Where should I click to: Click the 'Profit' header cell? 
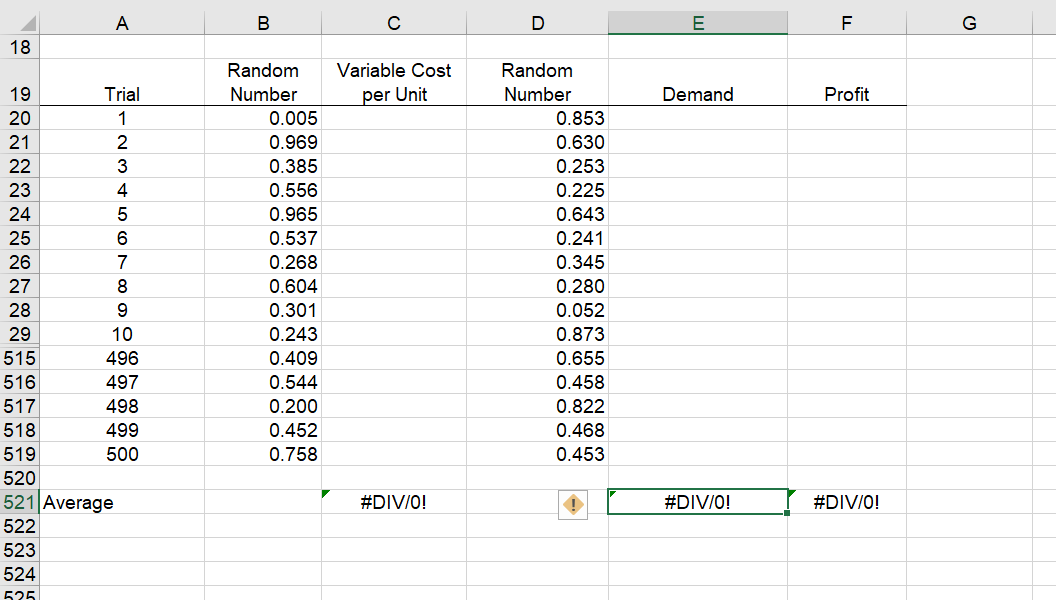click(847, 82)
